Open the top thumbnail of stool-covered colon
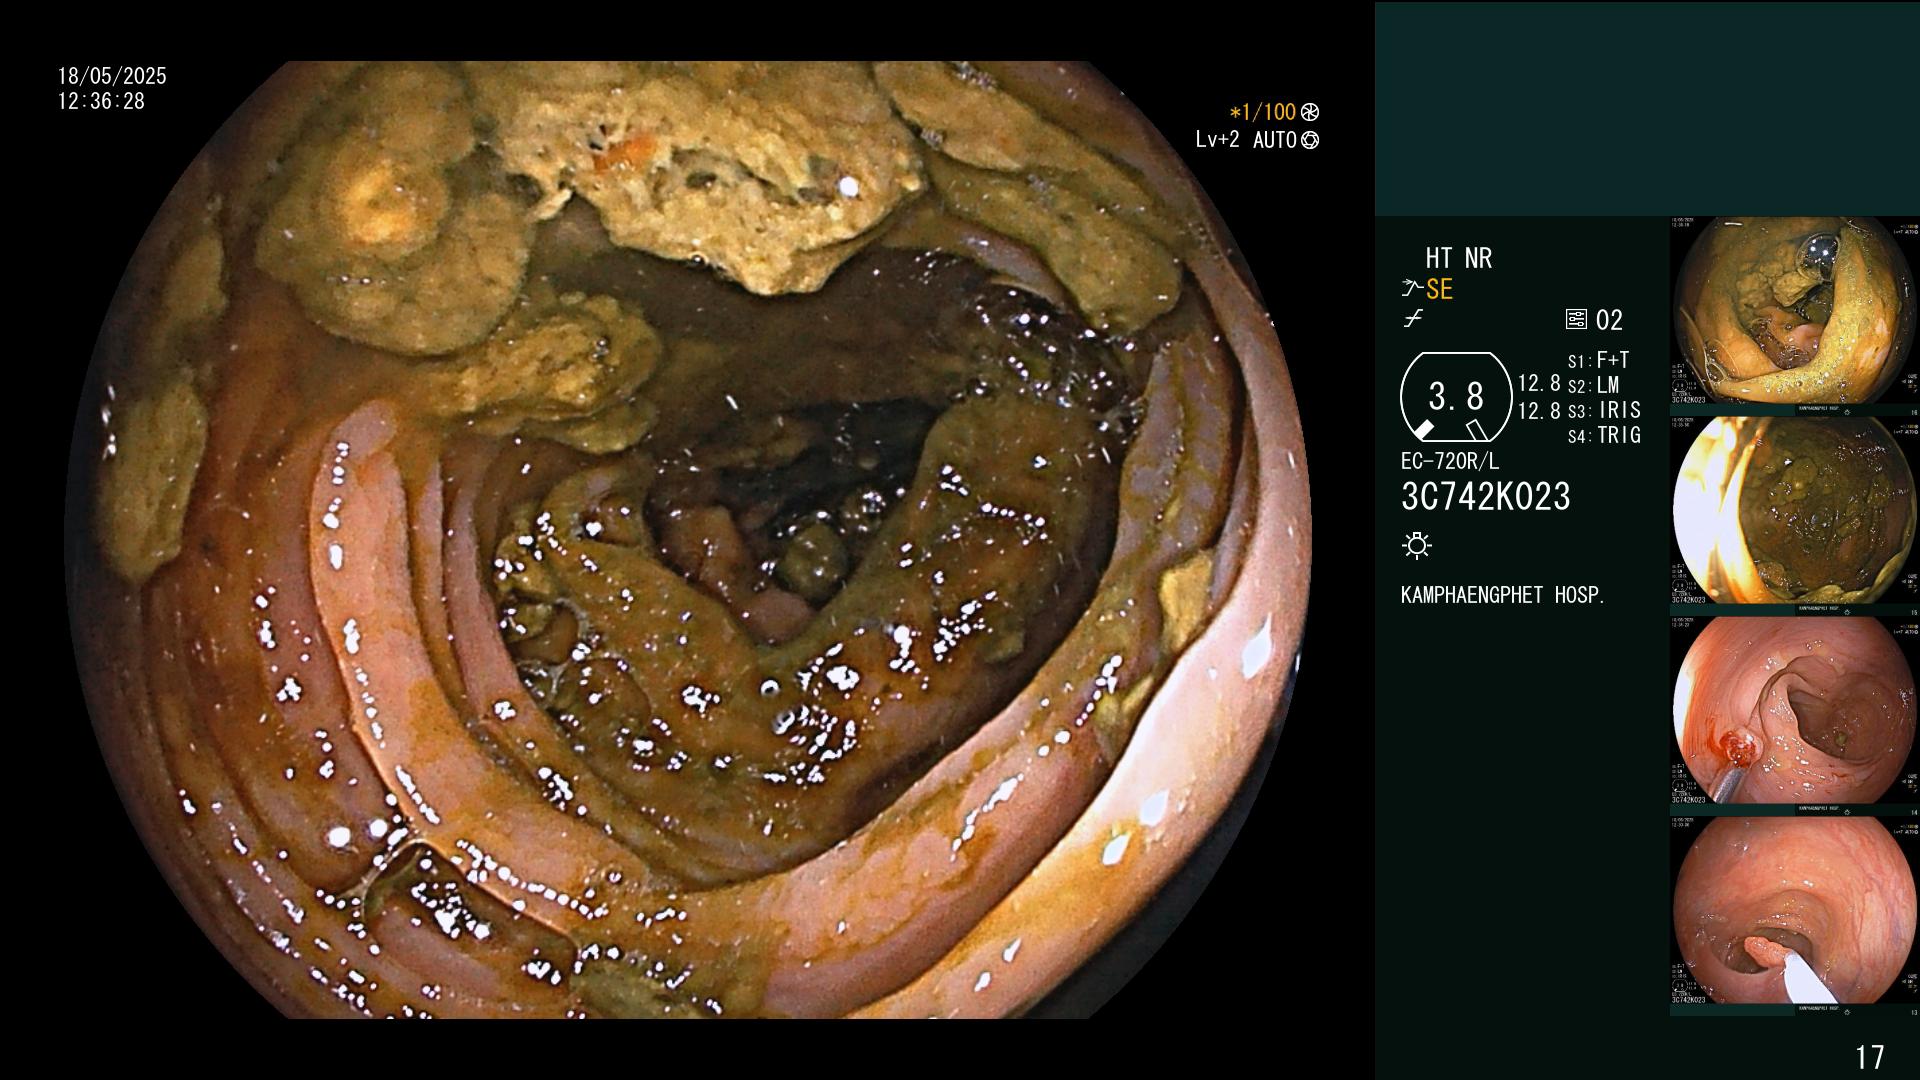Viewport: 1920px width, 1080px height. (x=1794, y=310)
